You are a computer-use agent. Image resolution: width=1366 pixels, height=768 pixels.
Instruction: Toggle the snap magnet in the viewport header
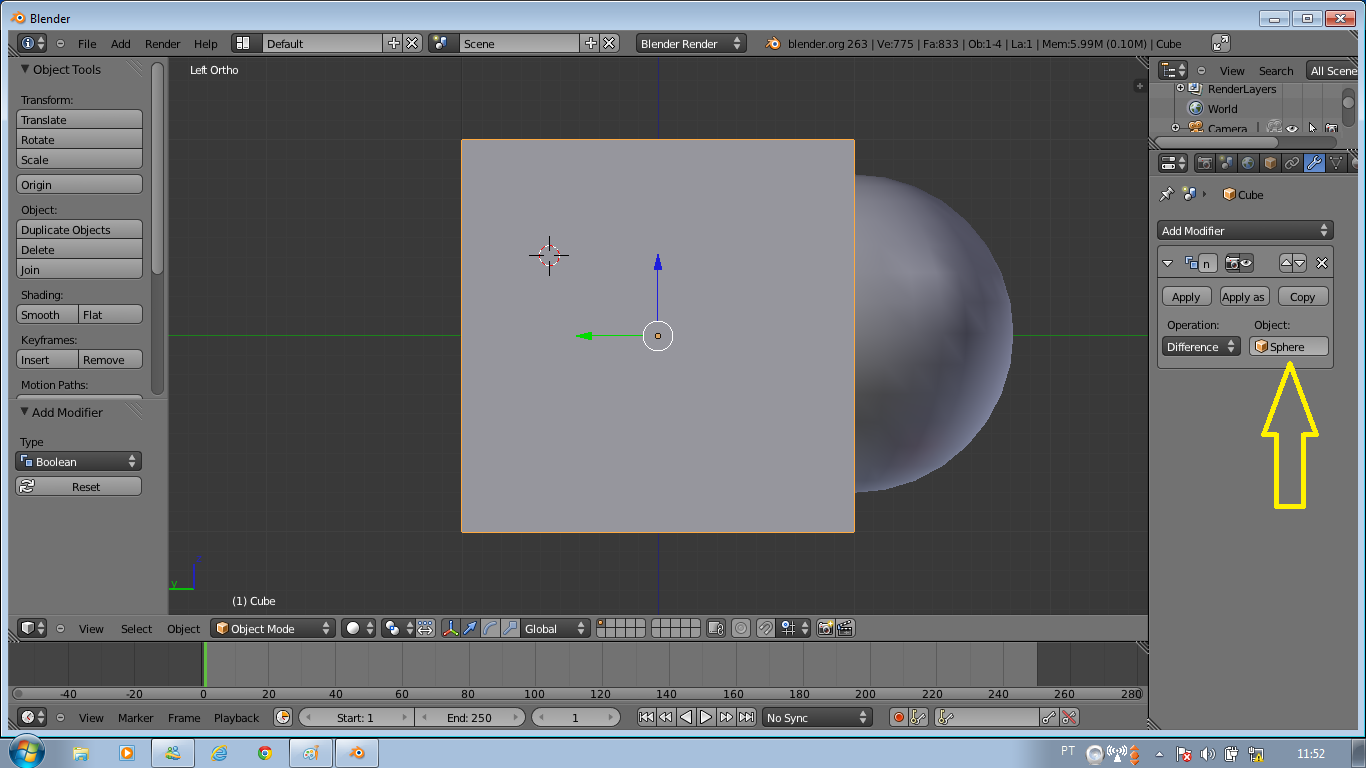[x=766, y=628]
